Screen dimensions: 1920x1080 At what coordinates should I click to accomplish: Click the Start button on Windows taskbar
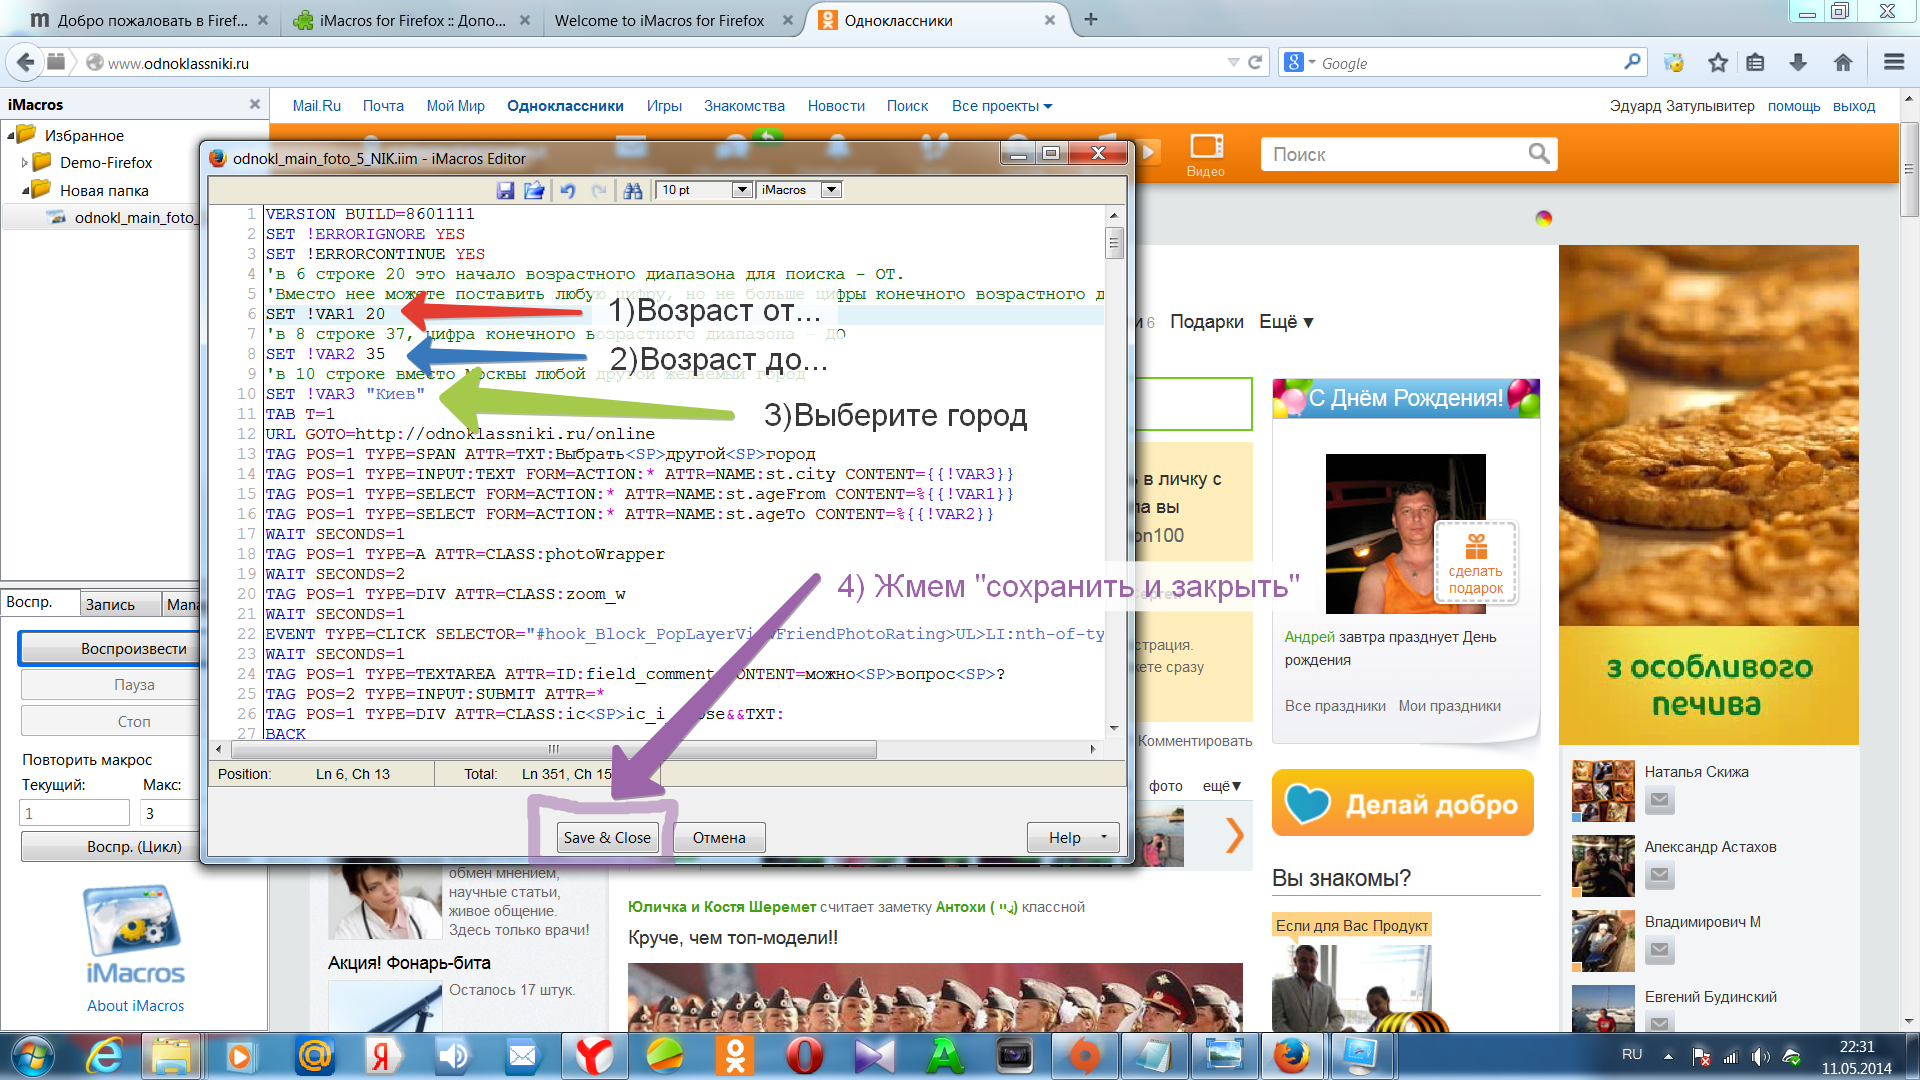pos(33,1056)
